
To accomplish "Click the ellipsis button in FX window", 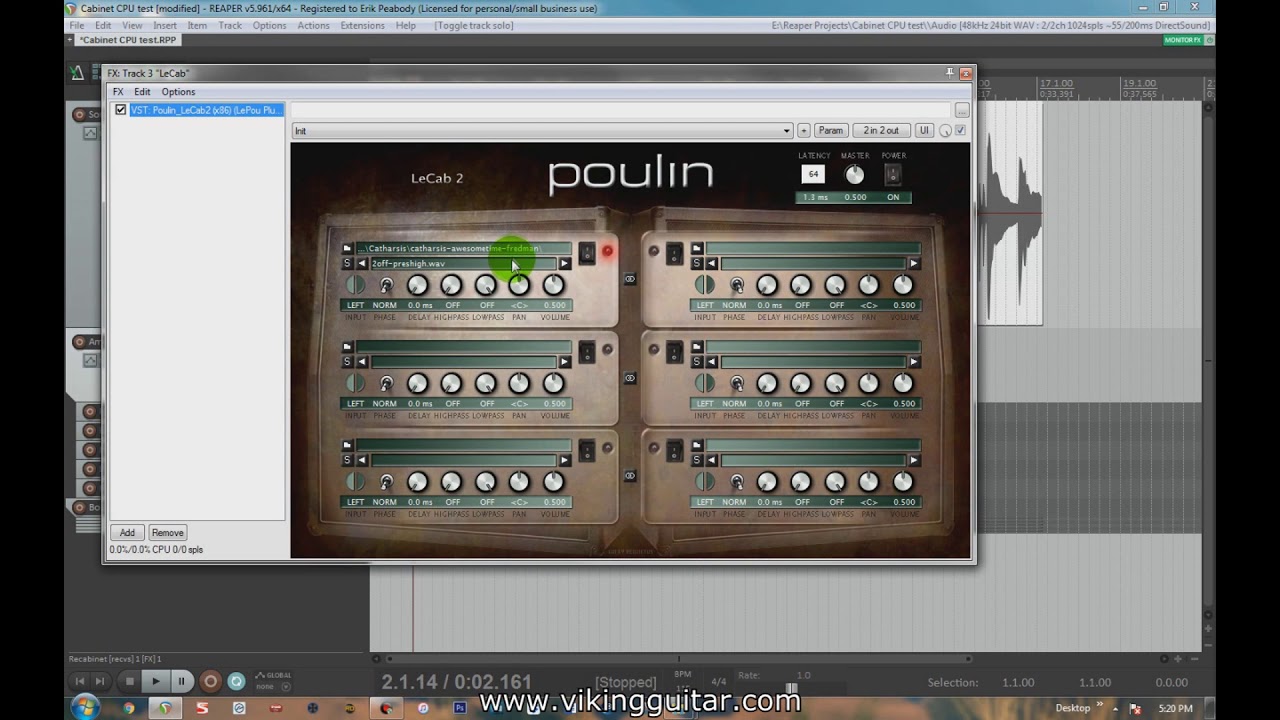I will [962, 110].
